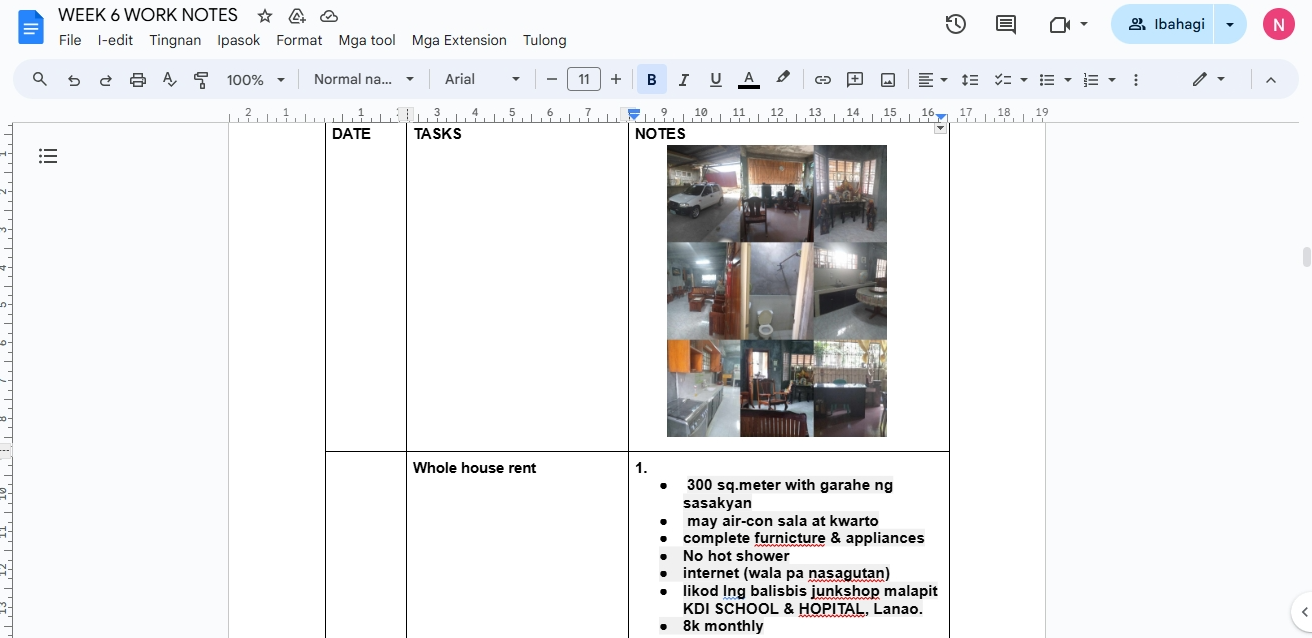Open the version history clock icon

[956, 24]
